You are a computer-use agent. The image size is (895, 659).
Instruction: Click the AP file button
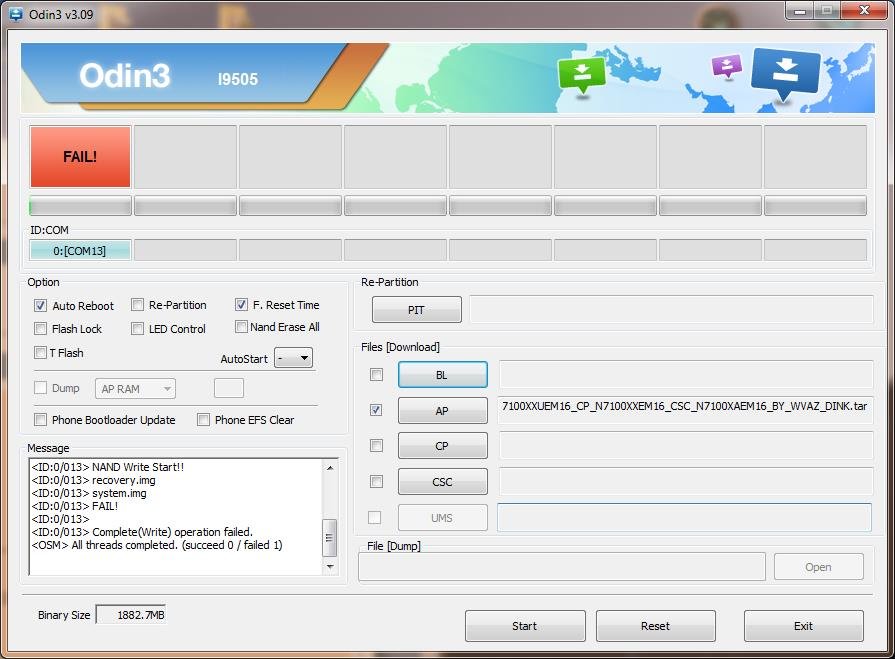442,411
